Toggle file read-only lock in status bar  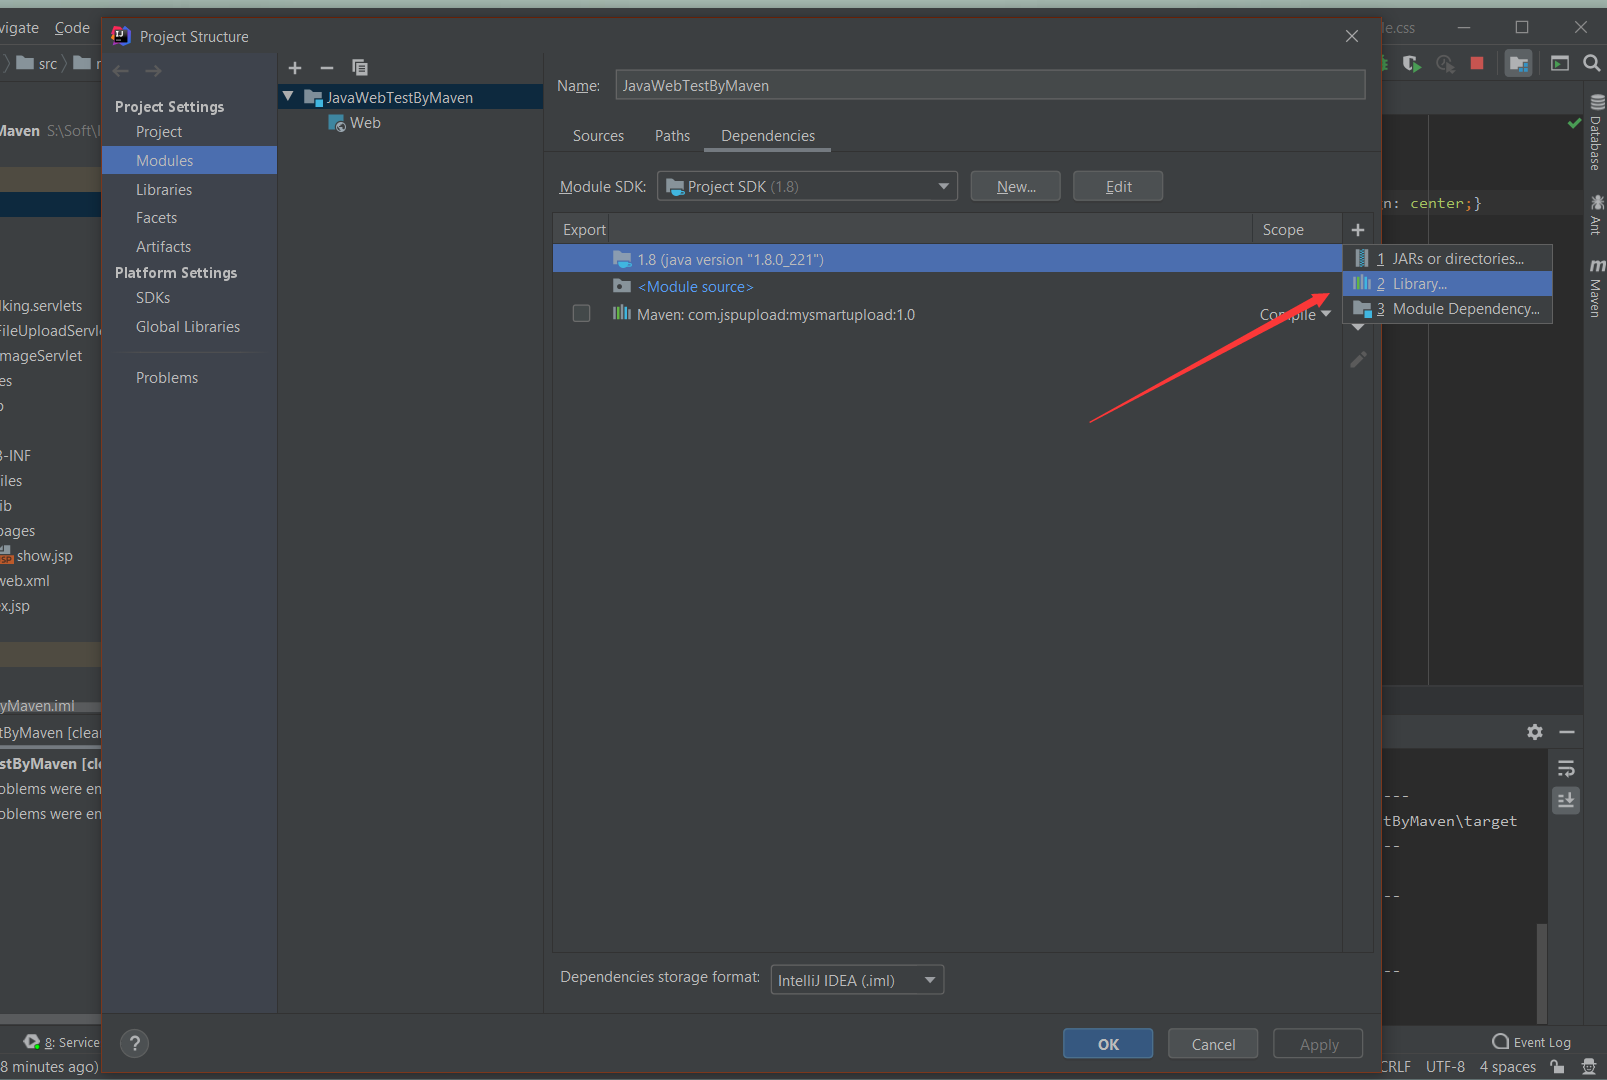coord(1557,1067)
